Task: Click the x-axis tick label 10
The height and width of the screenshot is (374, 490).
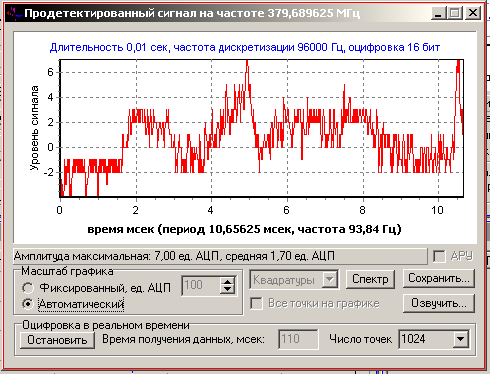Action: coord(437,210)
